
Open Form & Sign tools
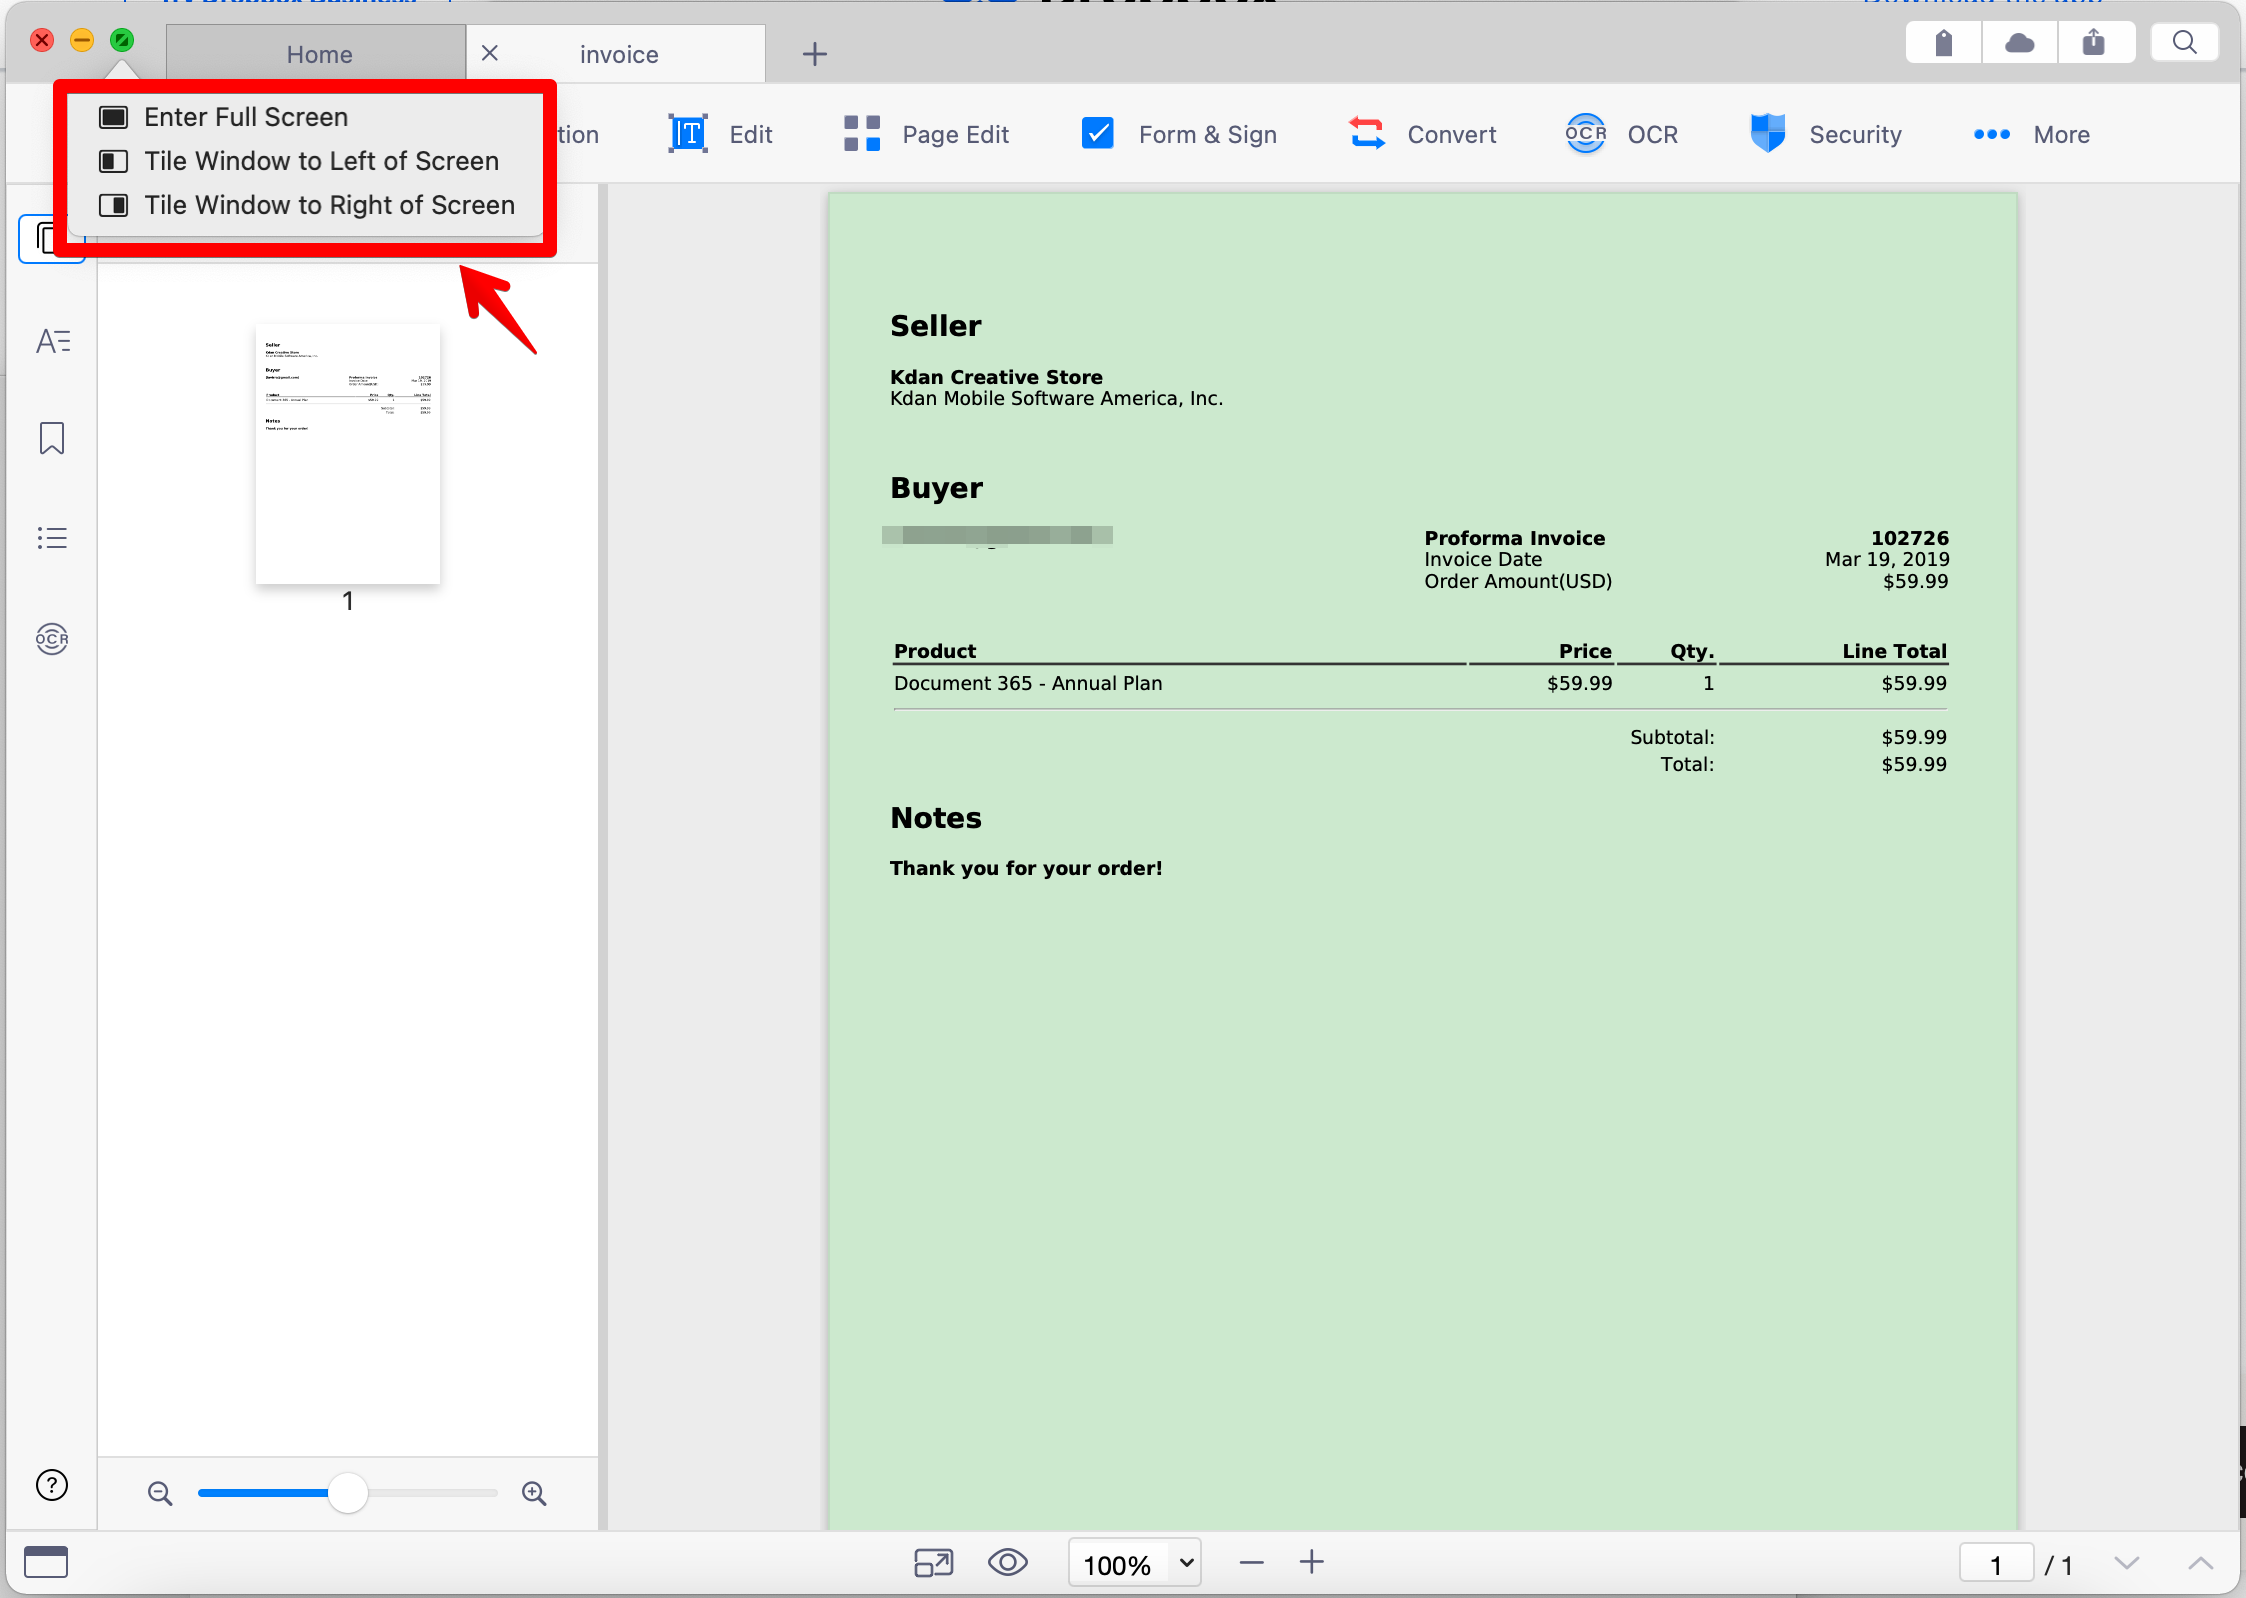point(1180,134)
